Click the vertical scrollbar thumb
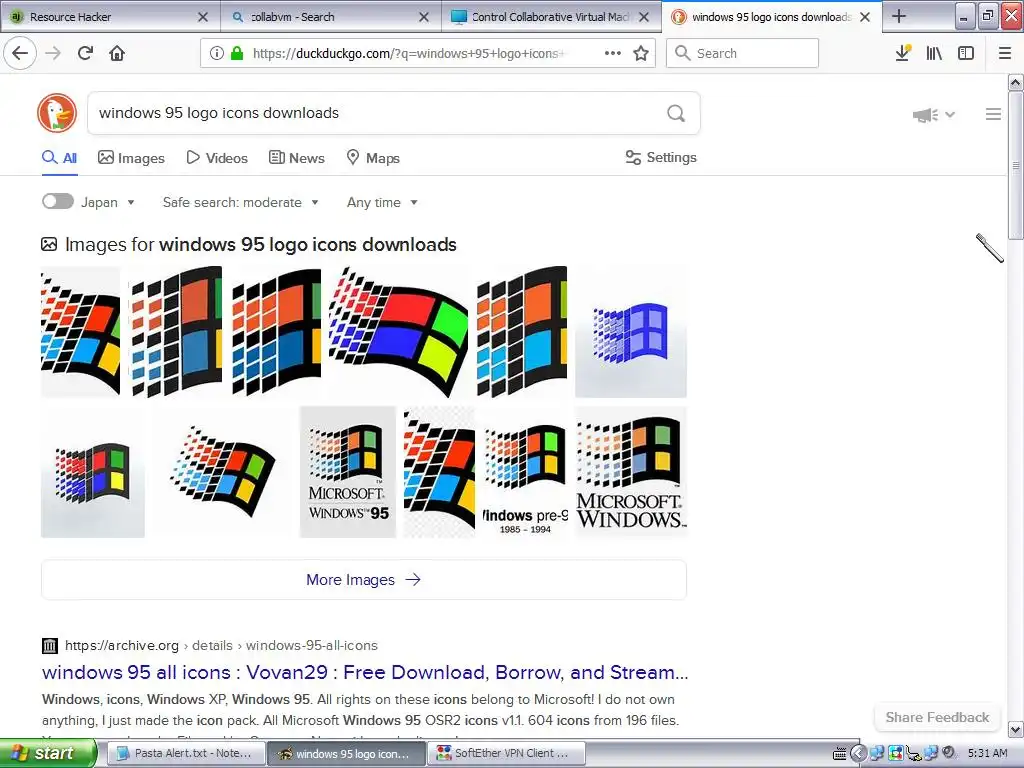1024x768 pixels. (x=1016, y=165)
